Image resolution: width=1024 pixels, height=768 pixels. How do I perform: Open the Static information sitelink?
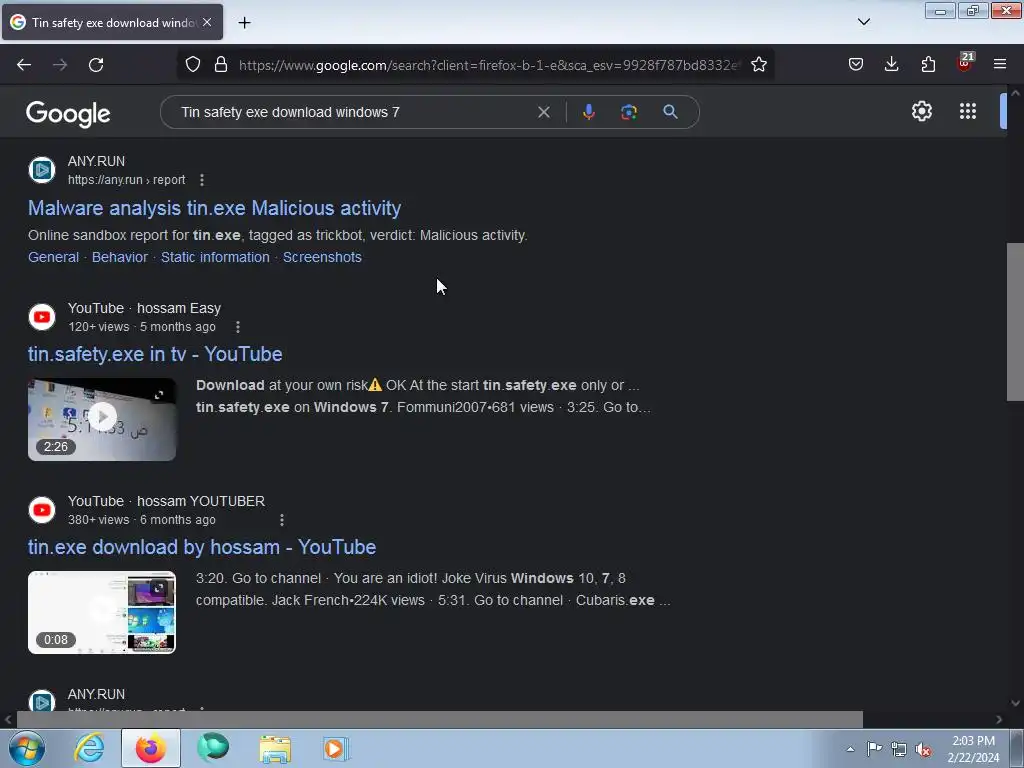(x=215, y=257)
